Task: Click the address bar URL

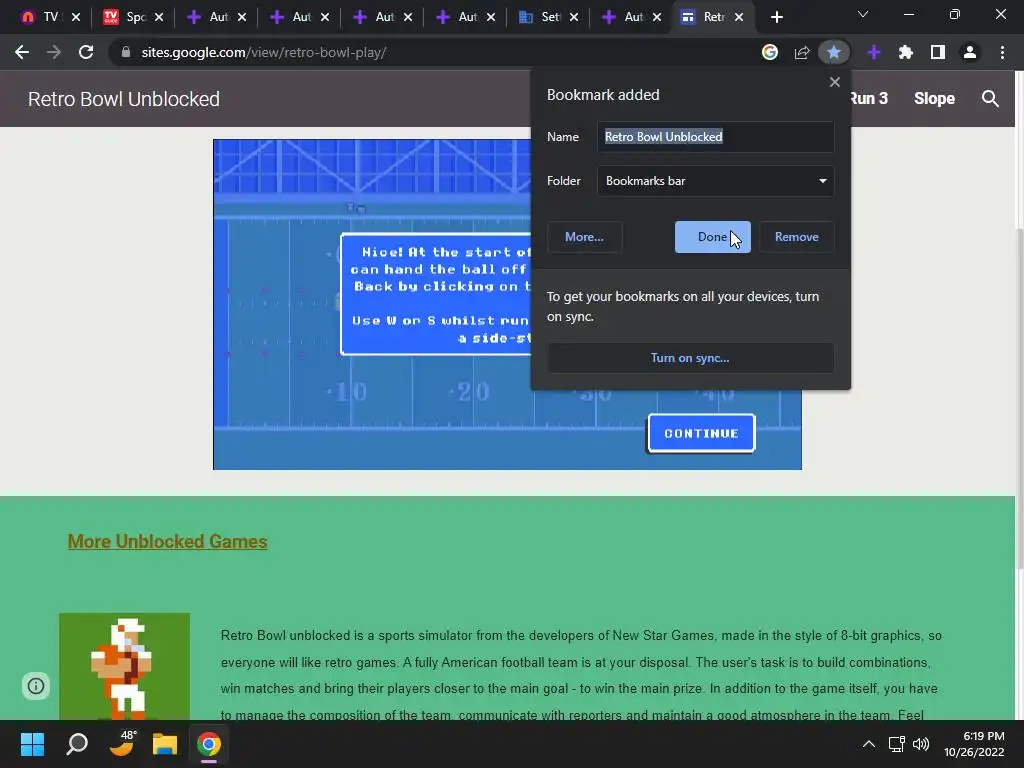Action: click(264, 52)
